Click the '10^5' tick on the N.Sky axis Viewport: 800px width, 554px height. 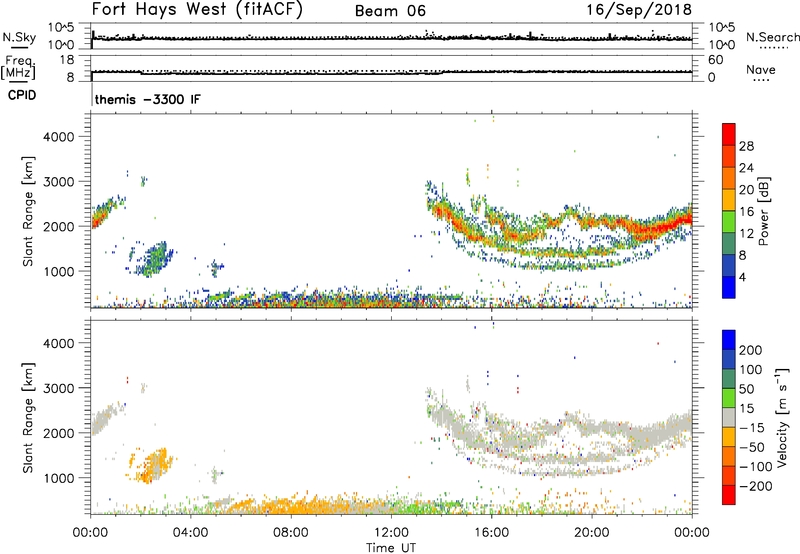[61, 27]
